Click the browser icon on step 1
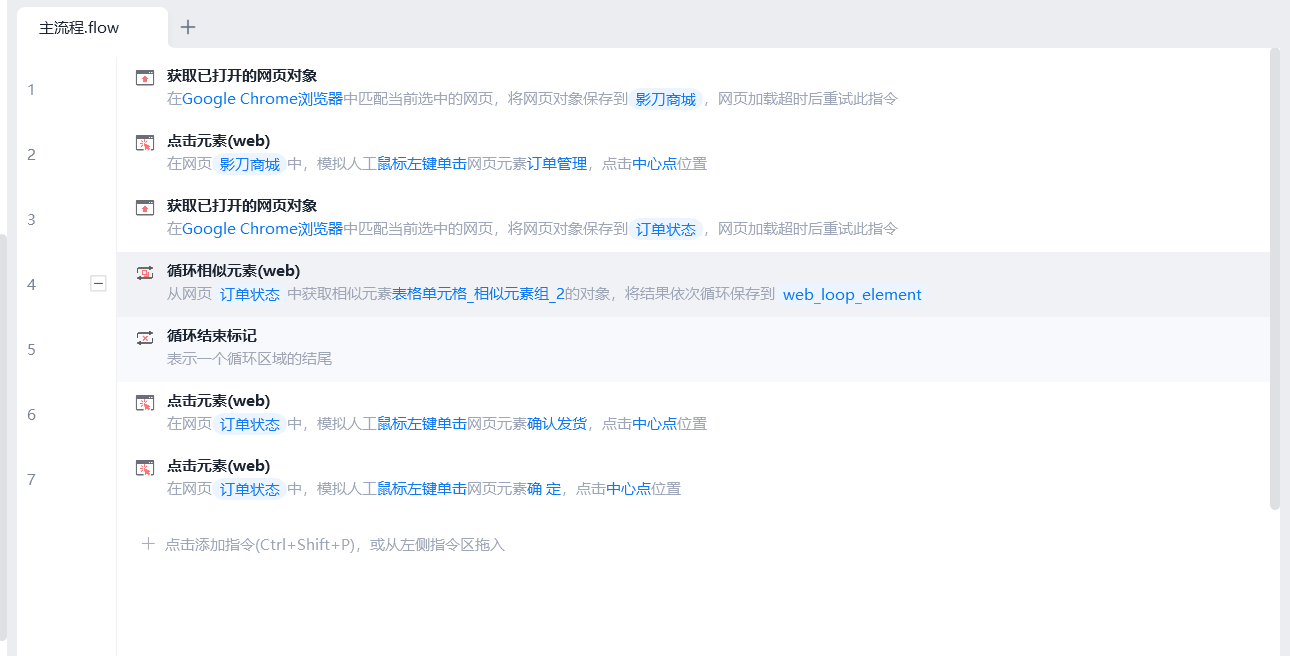1290x656 pixels. 145,77
